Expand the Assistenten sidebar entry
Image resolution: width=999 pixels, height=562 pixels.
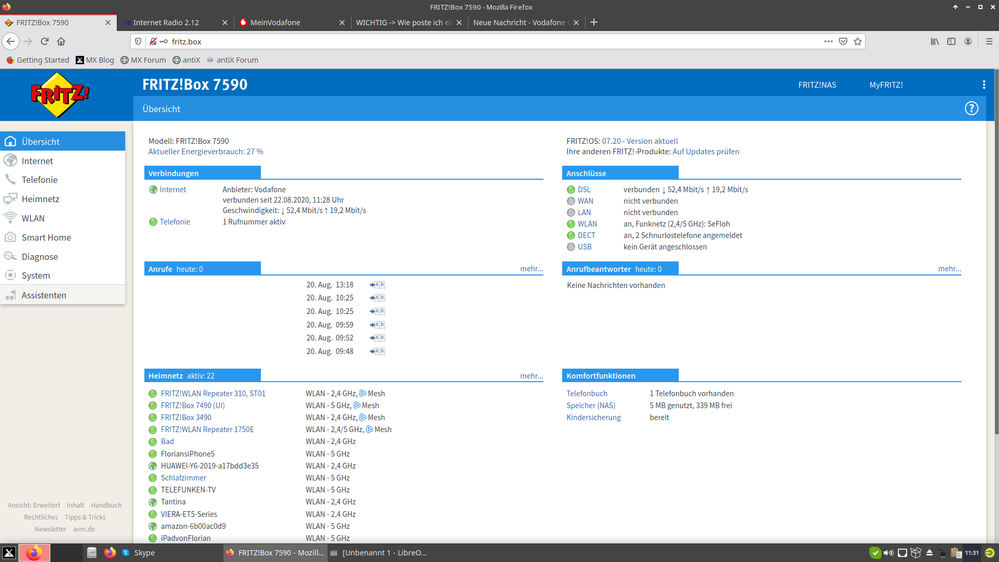(x=44, y=295)
